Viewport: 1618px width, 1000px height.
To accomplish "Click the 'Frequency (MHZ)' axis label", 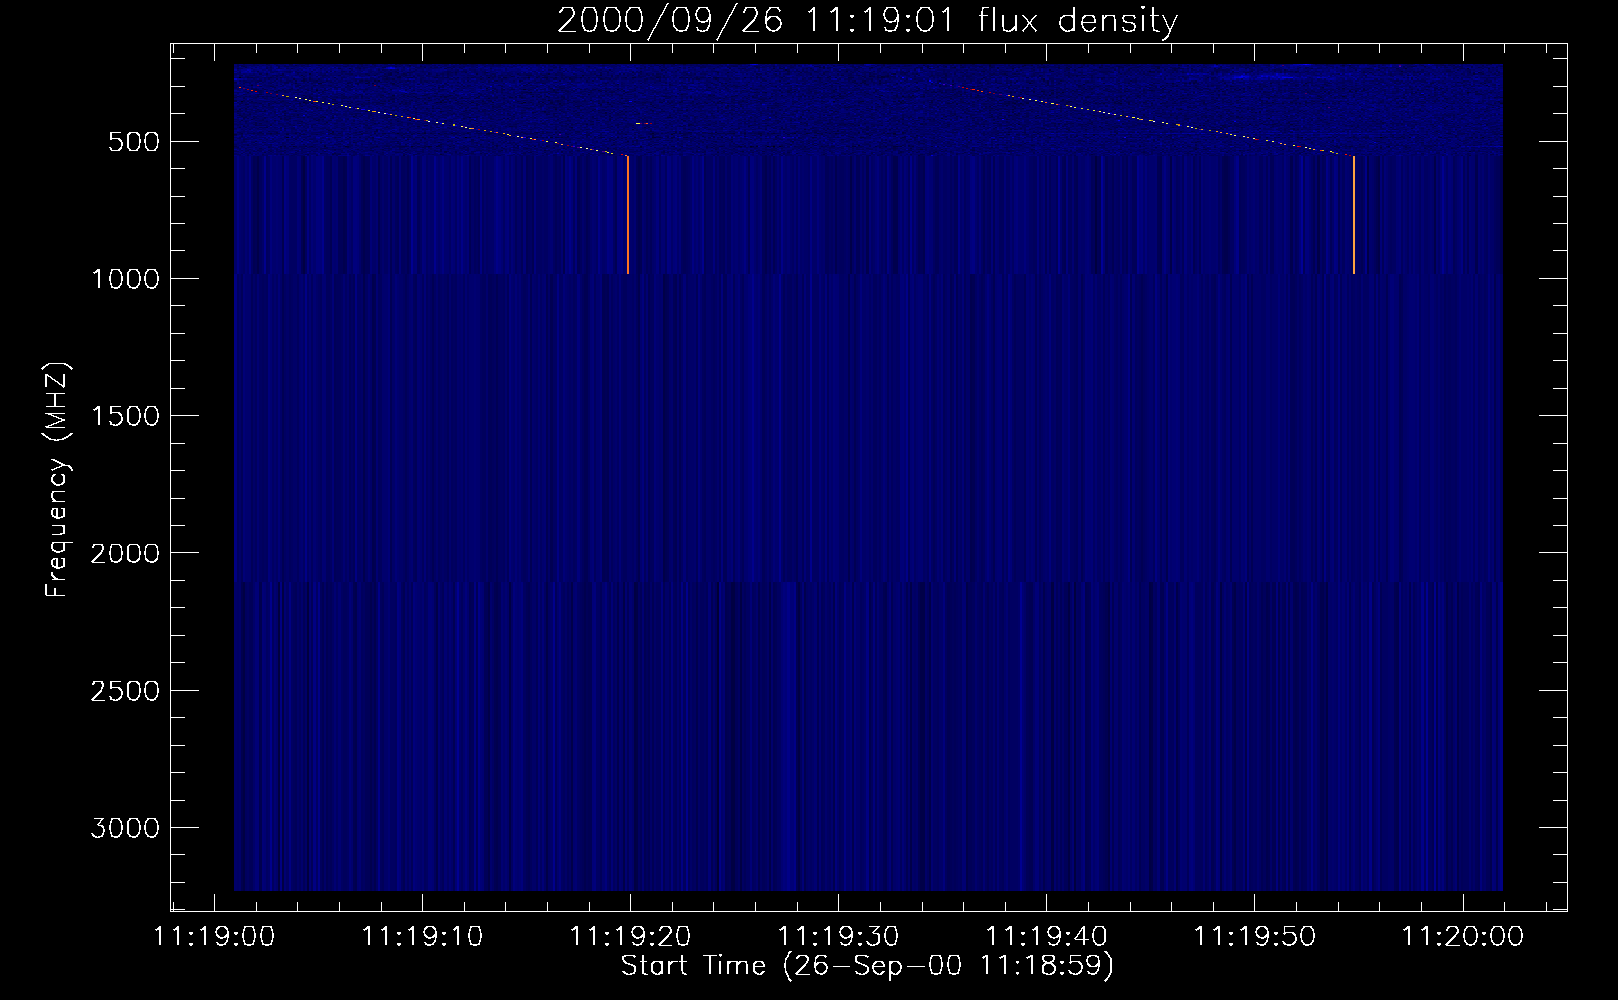I will 57,480.
